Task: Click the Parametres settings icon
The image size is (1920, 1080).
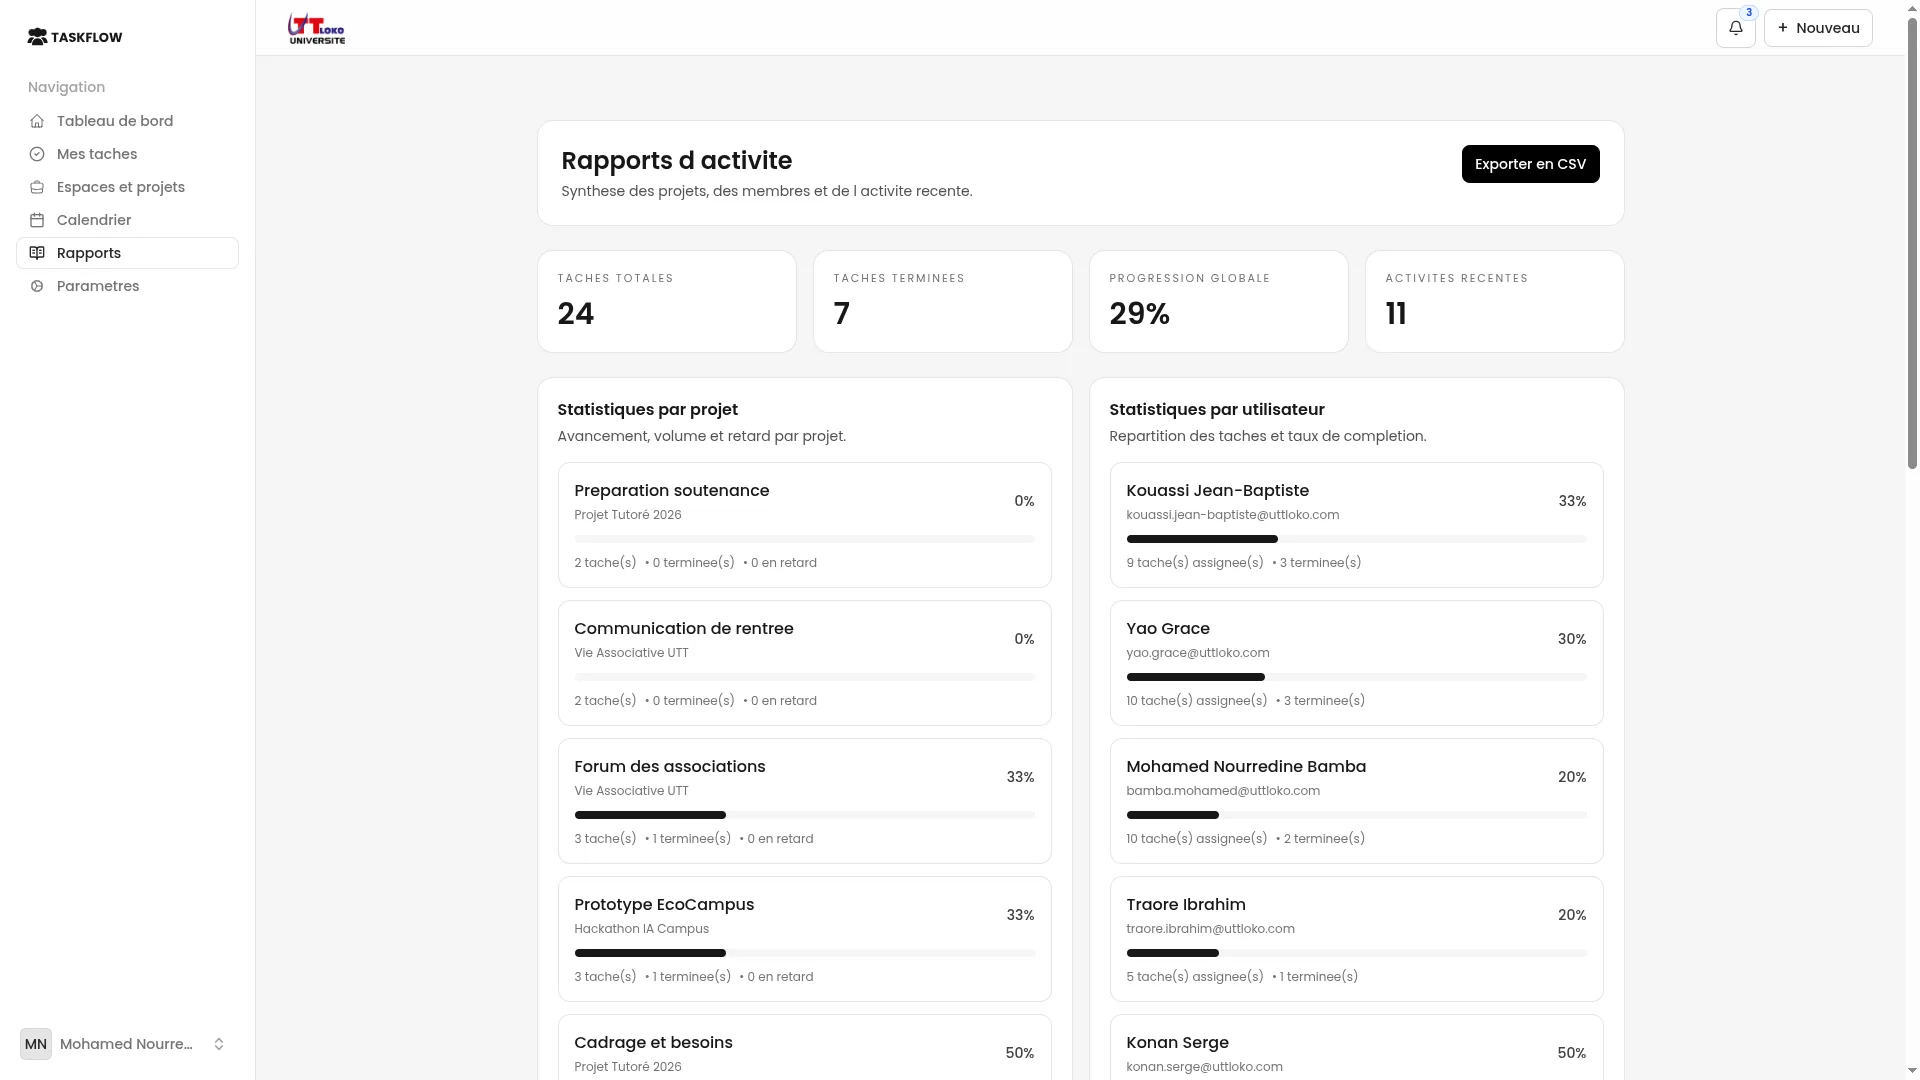Action: point(37,286)
